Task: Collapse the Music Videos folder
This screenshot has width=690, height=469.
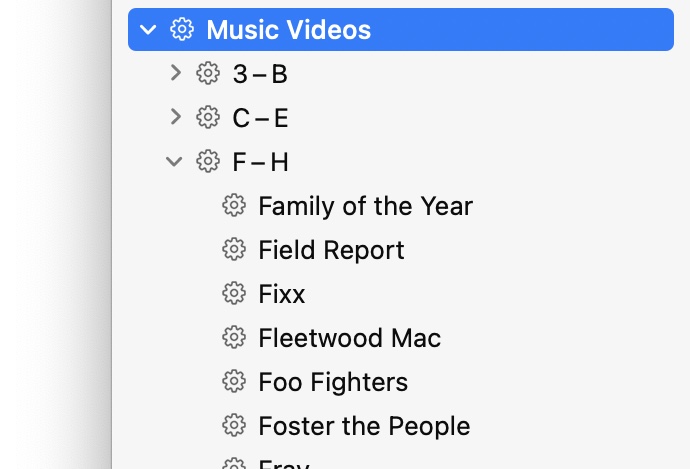Action: pyautogui.click(x=149, y=30)
